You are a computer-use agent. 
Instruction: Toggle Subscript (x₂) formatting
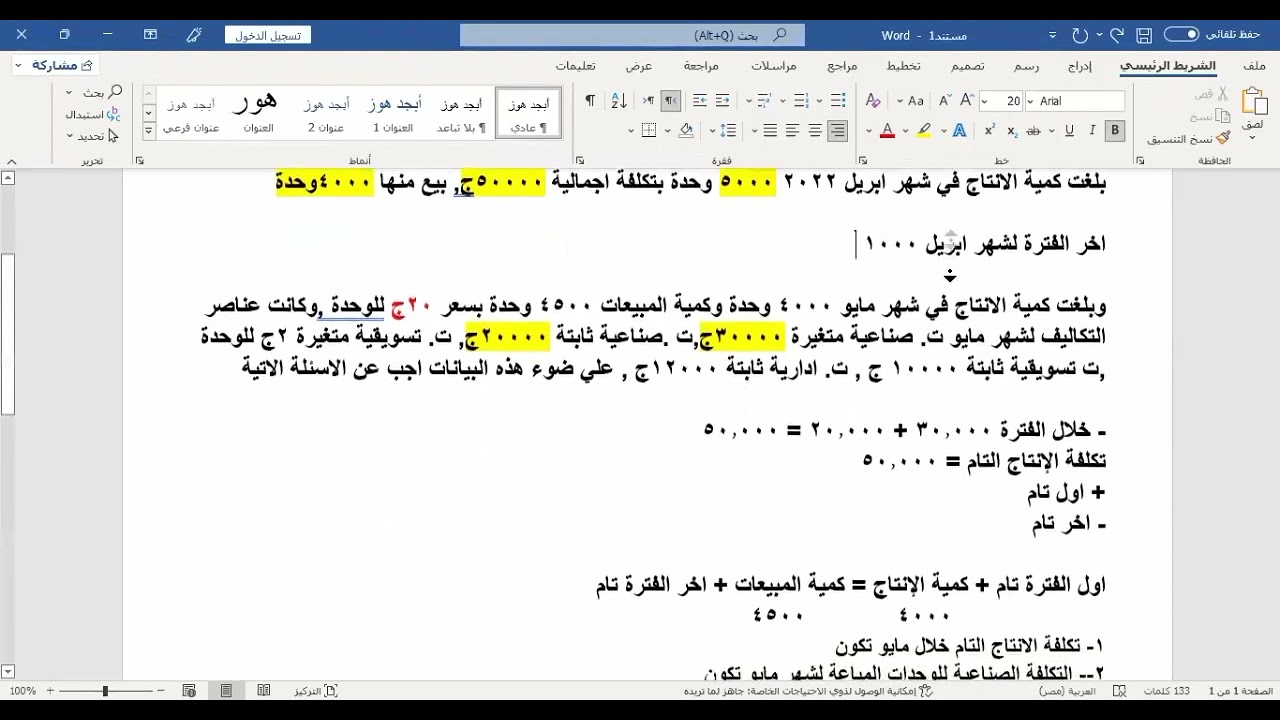pos(1012,130)
